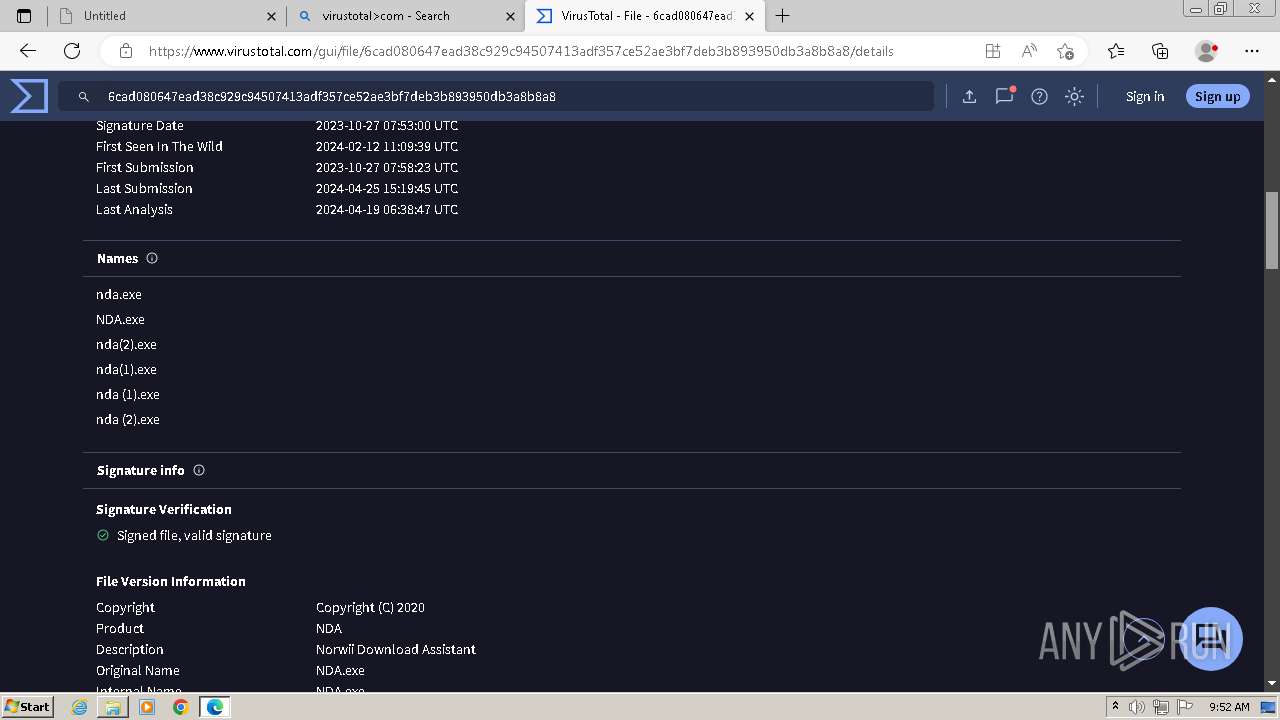Click the Norwii Download Assistant description
The height and width of the screenshot is (720, 1280).
396,649
